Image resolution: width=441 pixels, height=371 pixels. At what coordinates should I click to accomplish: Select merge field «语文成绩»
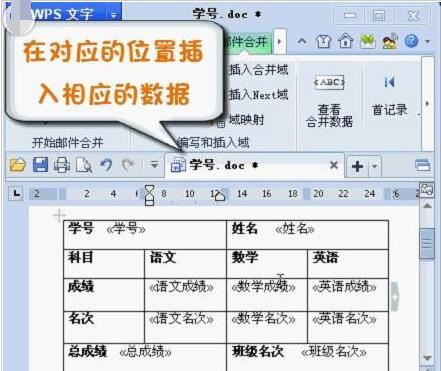coord(181,287)
